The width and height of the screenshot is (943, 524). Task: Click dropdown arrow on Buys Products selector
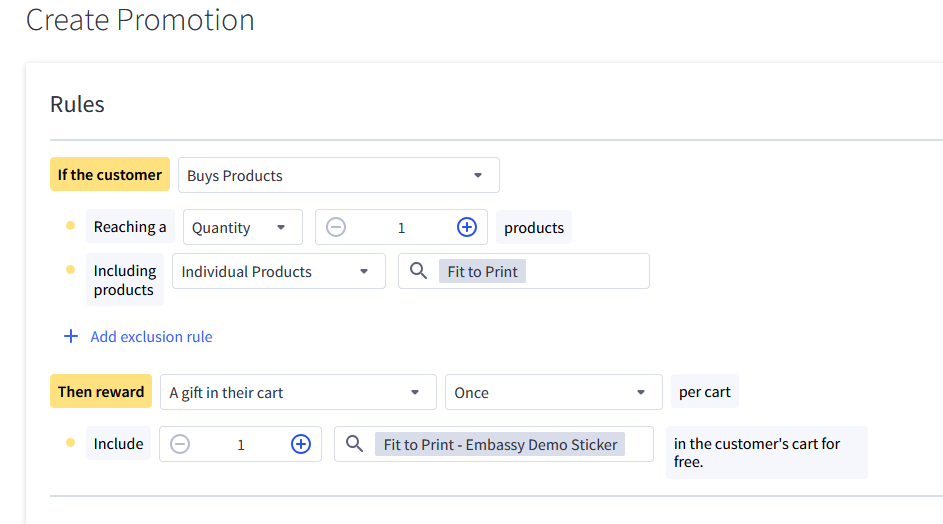[478, 176]
